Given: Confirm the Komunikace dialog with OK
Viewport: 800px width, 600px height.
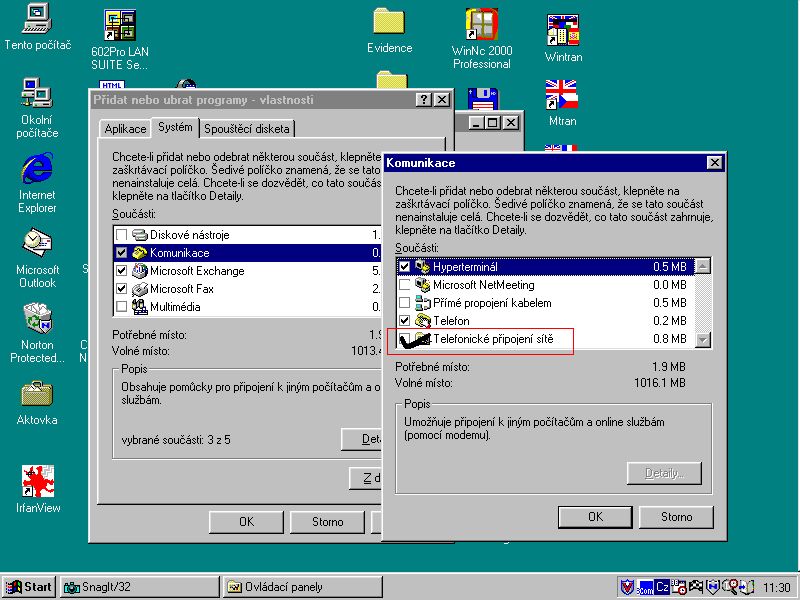Looking at the screenshot, I should point(595,517).
